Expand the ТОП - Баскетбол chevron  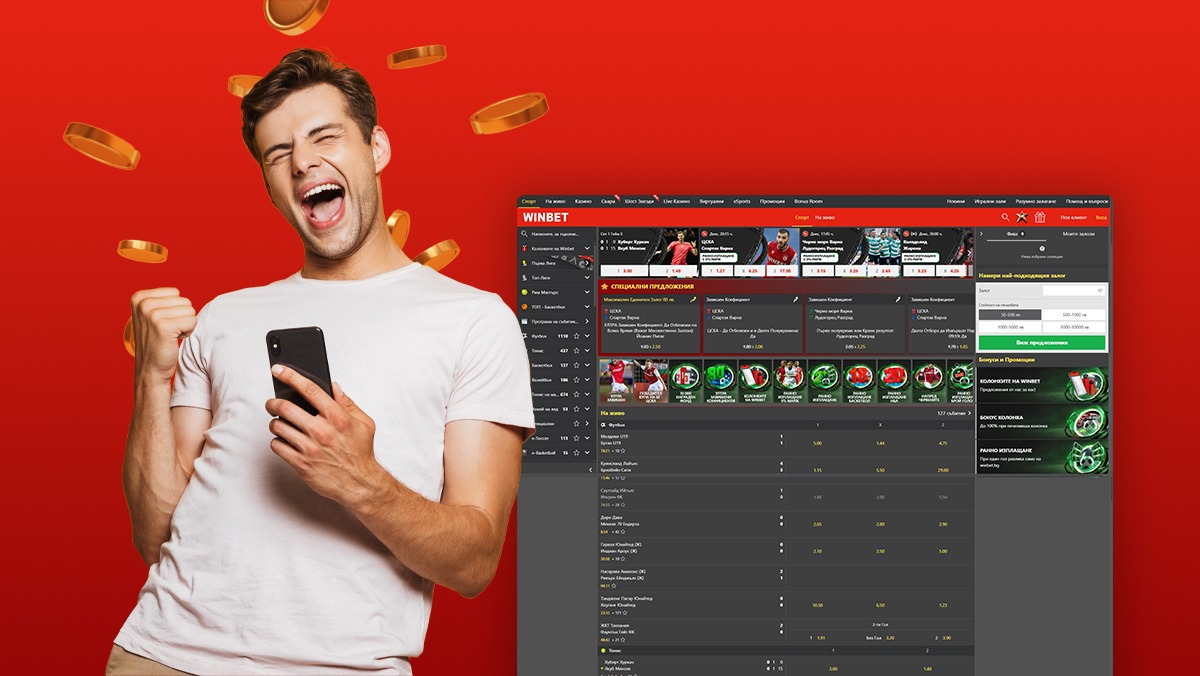point(588,306)
